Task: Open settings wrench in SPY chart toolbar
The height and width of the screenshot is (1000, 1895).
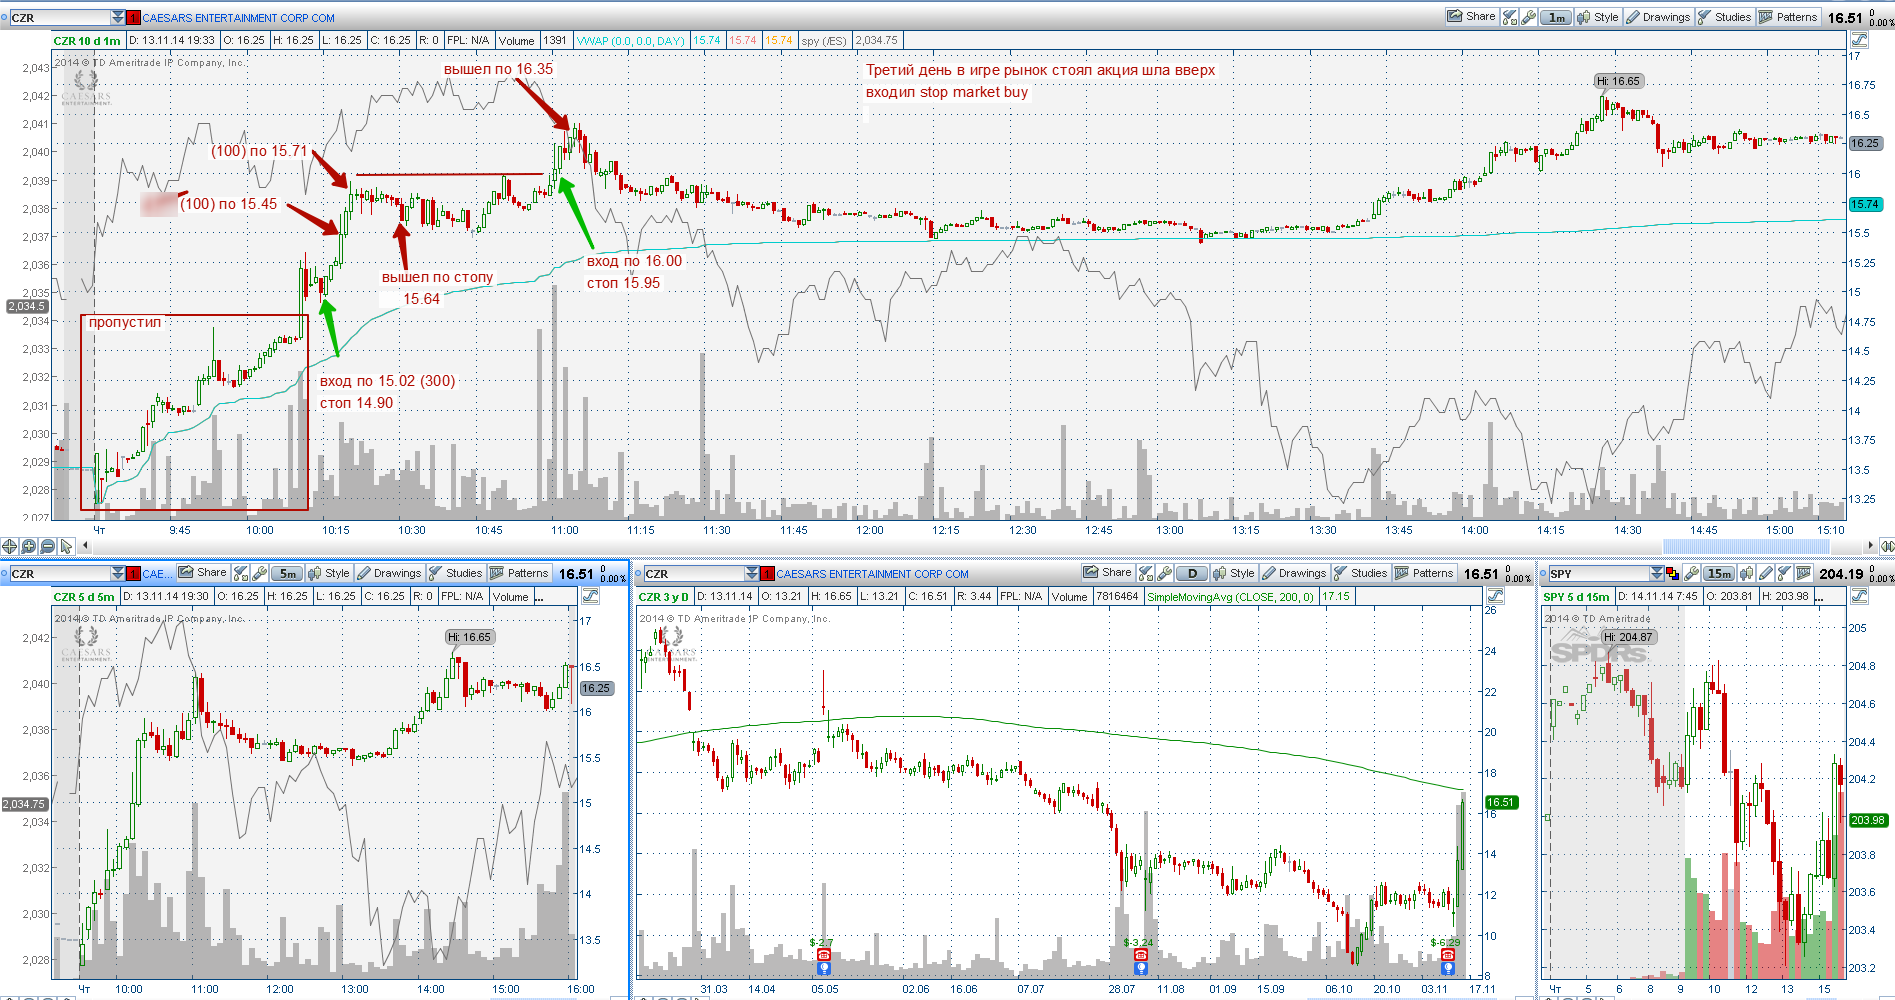Action: (x=1691, y=573)
